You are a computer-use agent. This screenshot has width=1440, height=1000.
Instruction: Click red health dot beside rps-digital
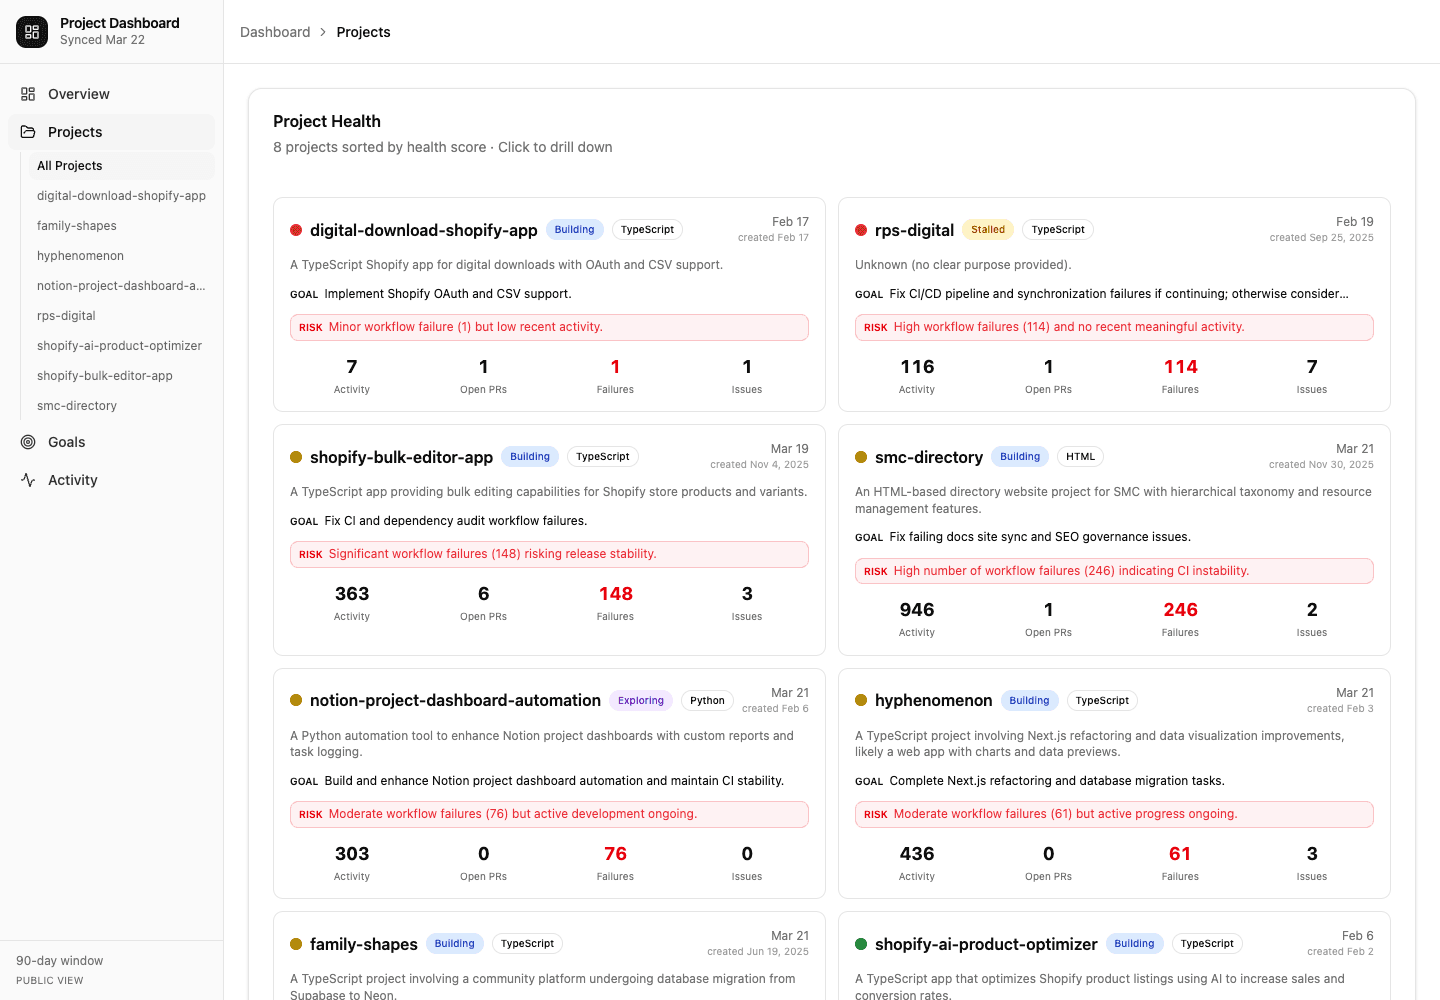[x=861, y=230]
